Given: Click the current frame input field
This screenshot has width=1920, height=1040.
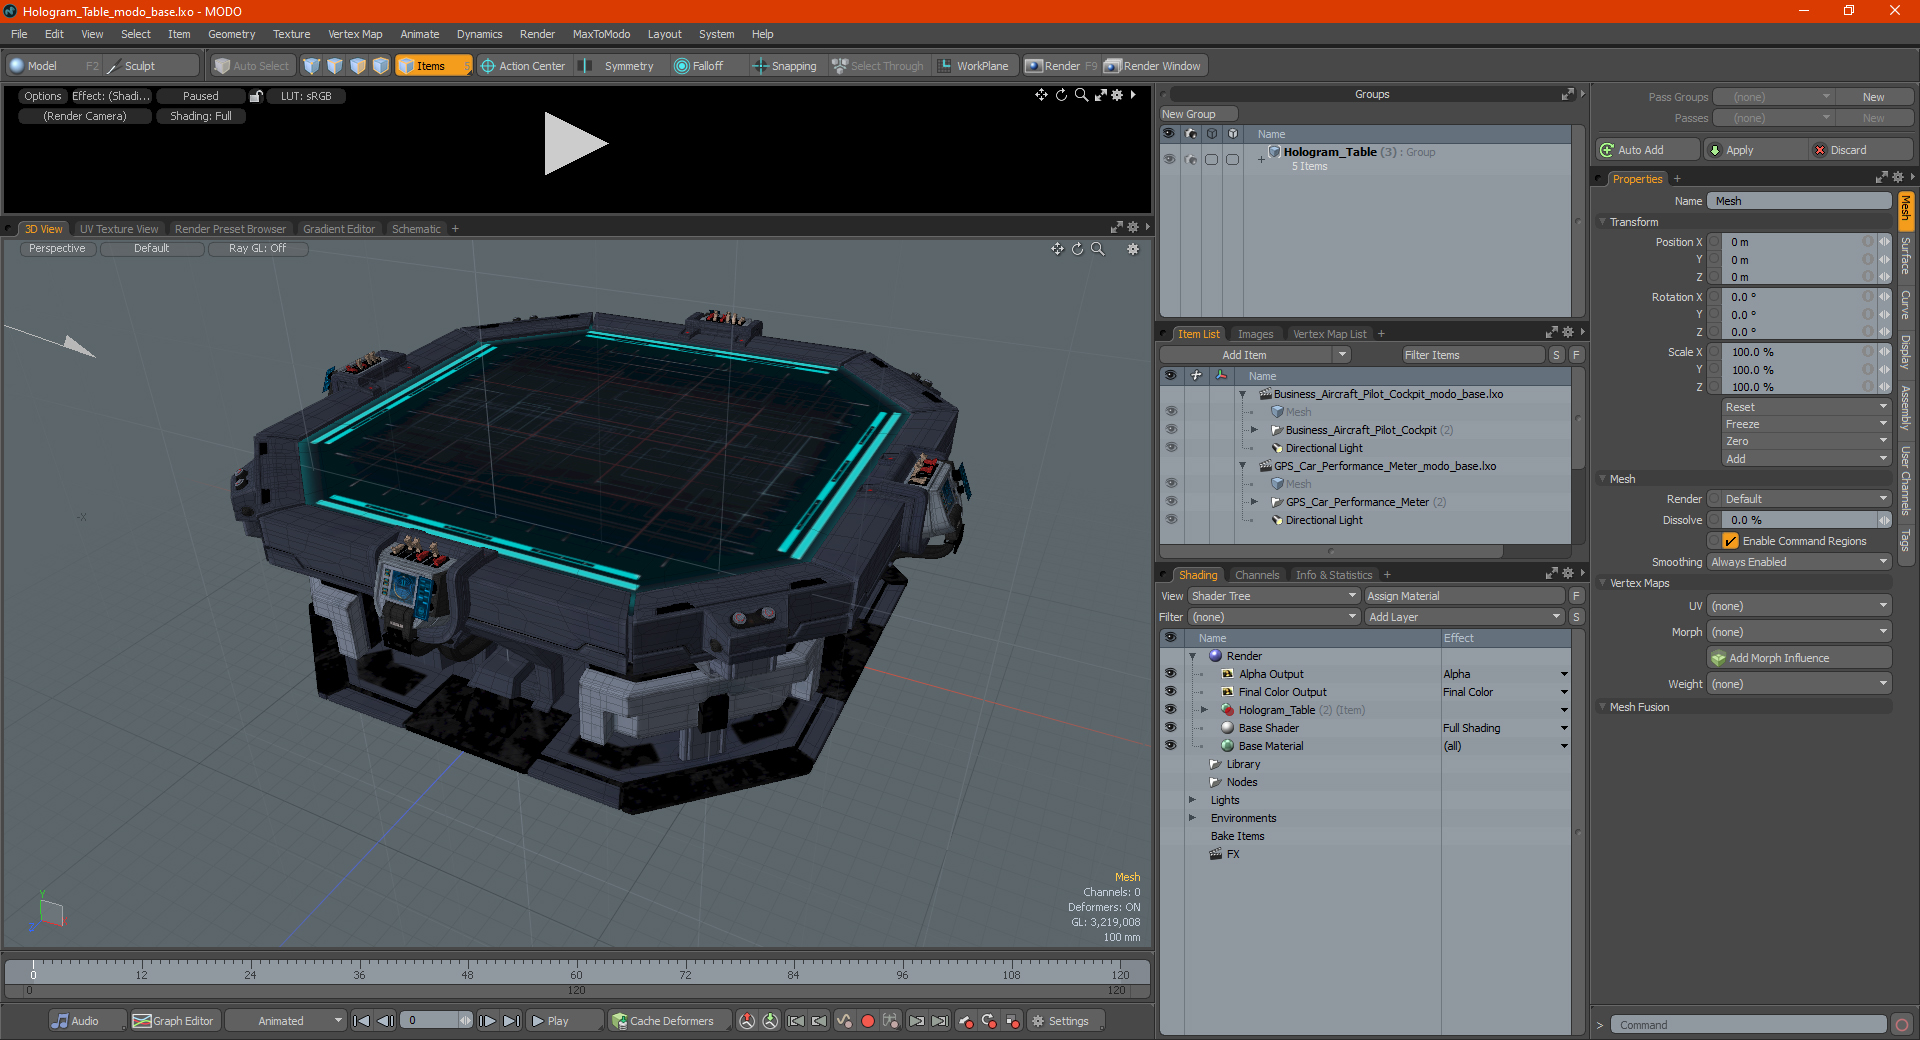Looking at the screenshot, I should point(436,1021).
